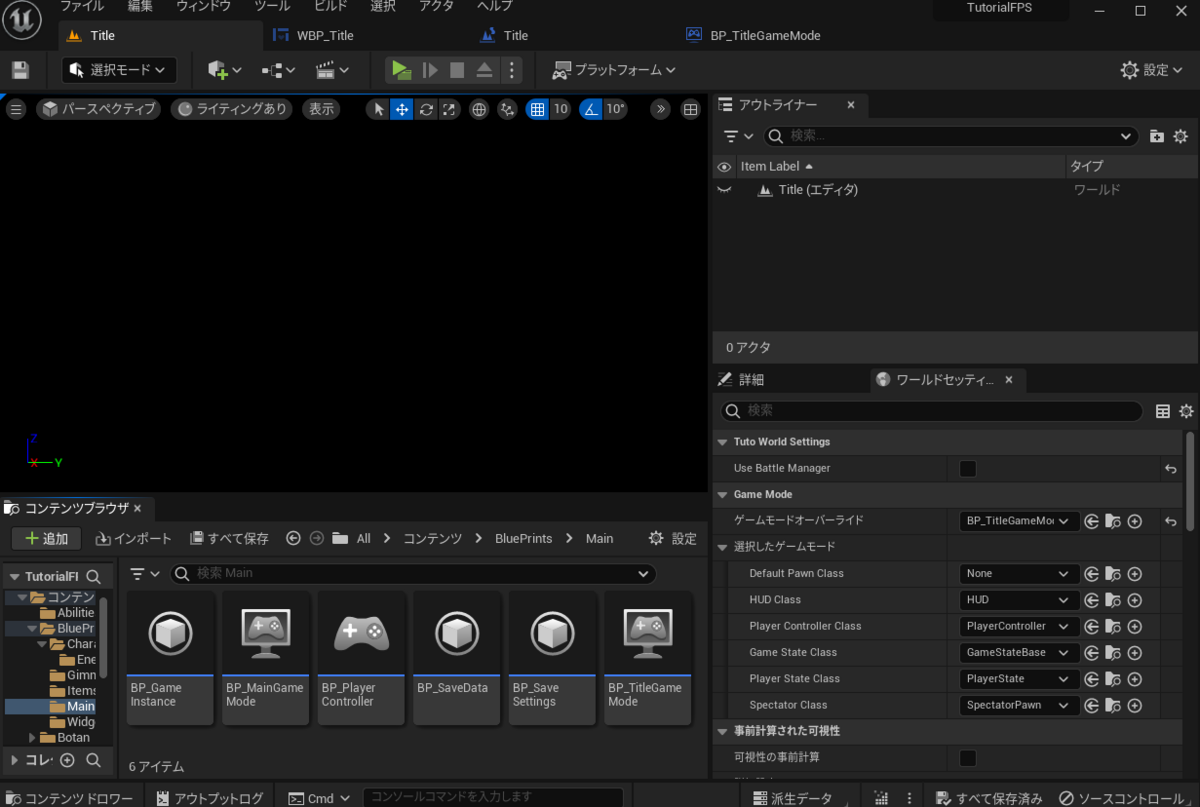Toggle visibility of Title (エディタ) row
1200x807 pixels.
(725, 189)
